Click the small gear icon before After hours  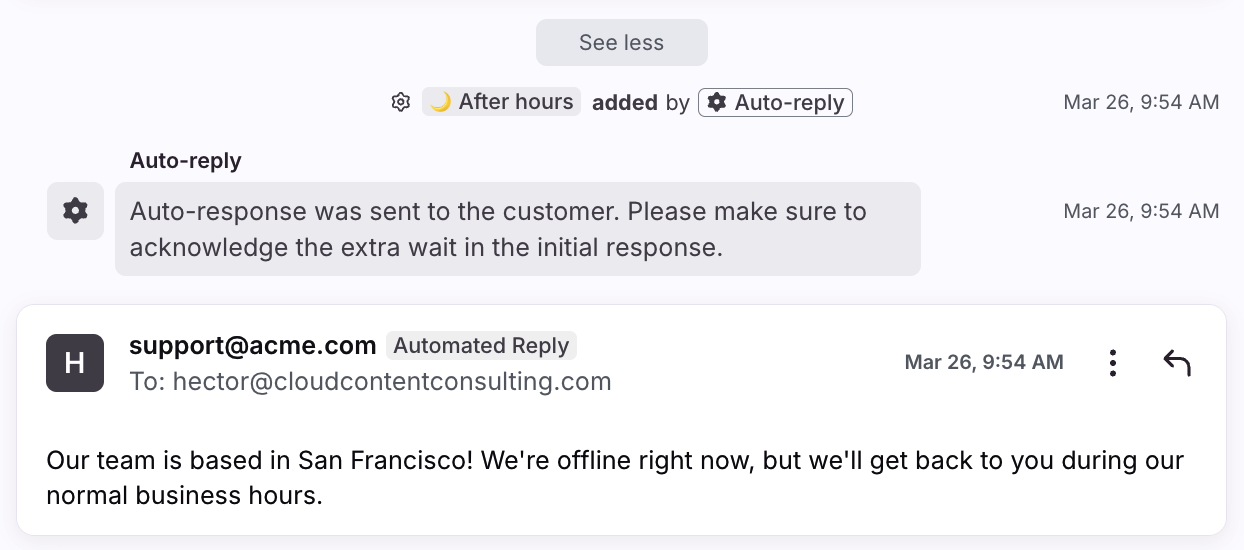401,102
